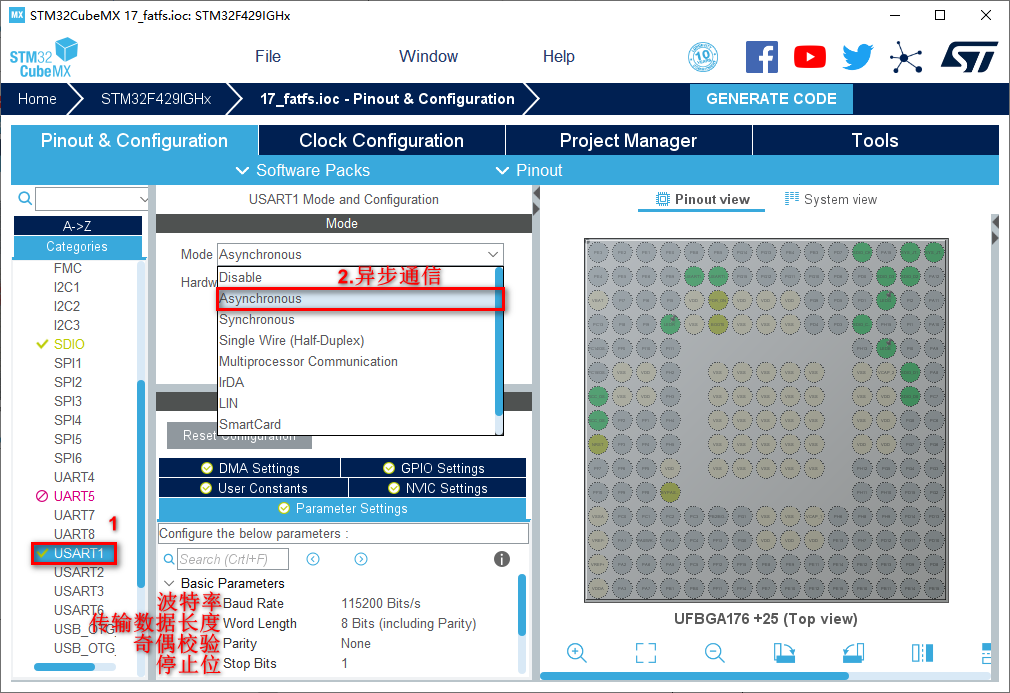
Task: Choose Synchronous from the mode list
Action: [257, 320]
